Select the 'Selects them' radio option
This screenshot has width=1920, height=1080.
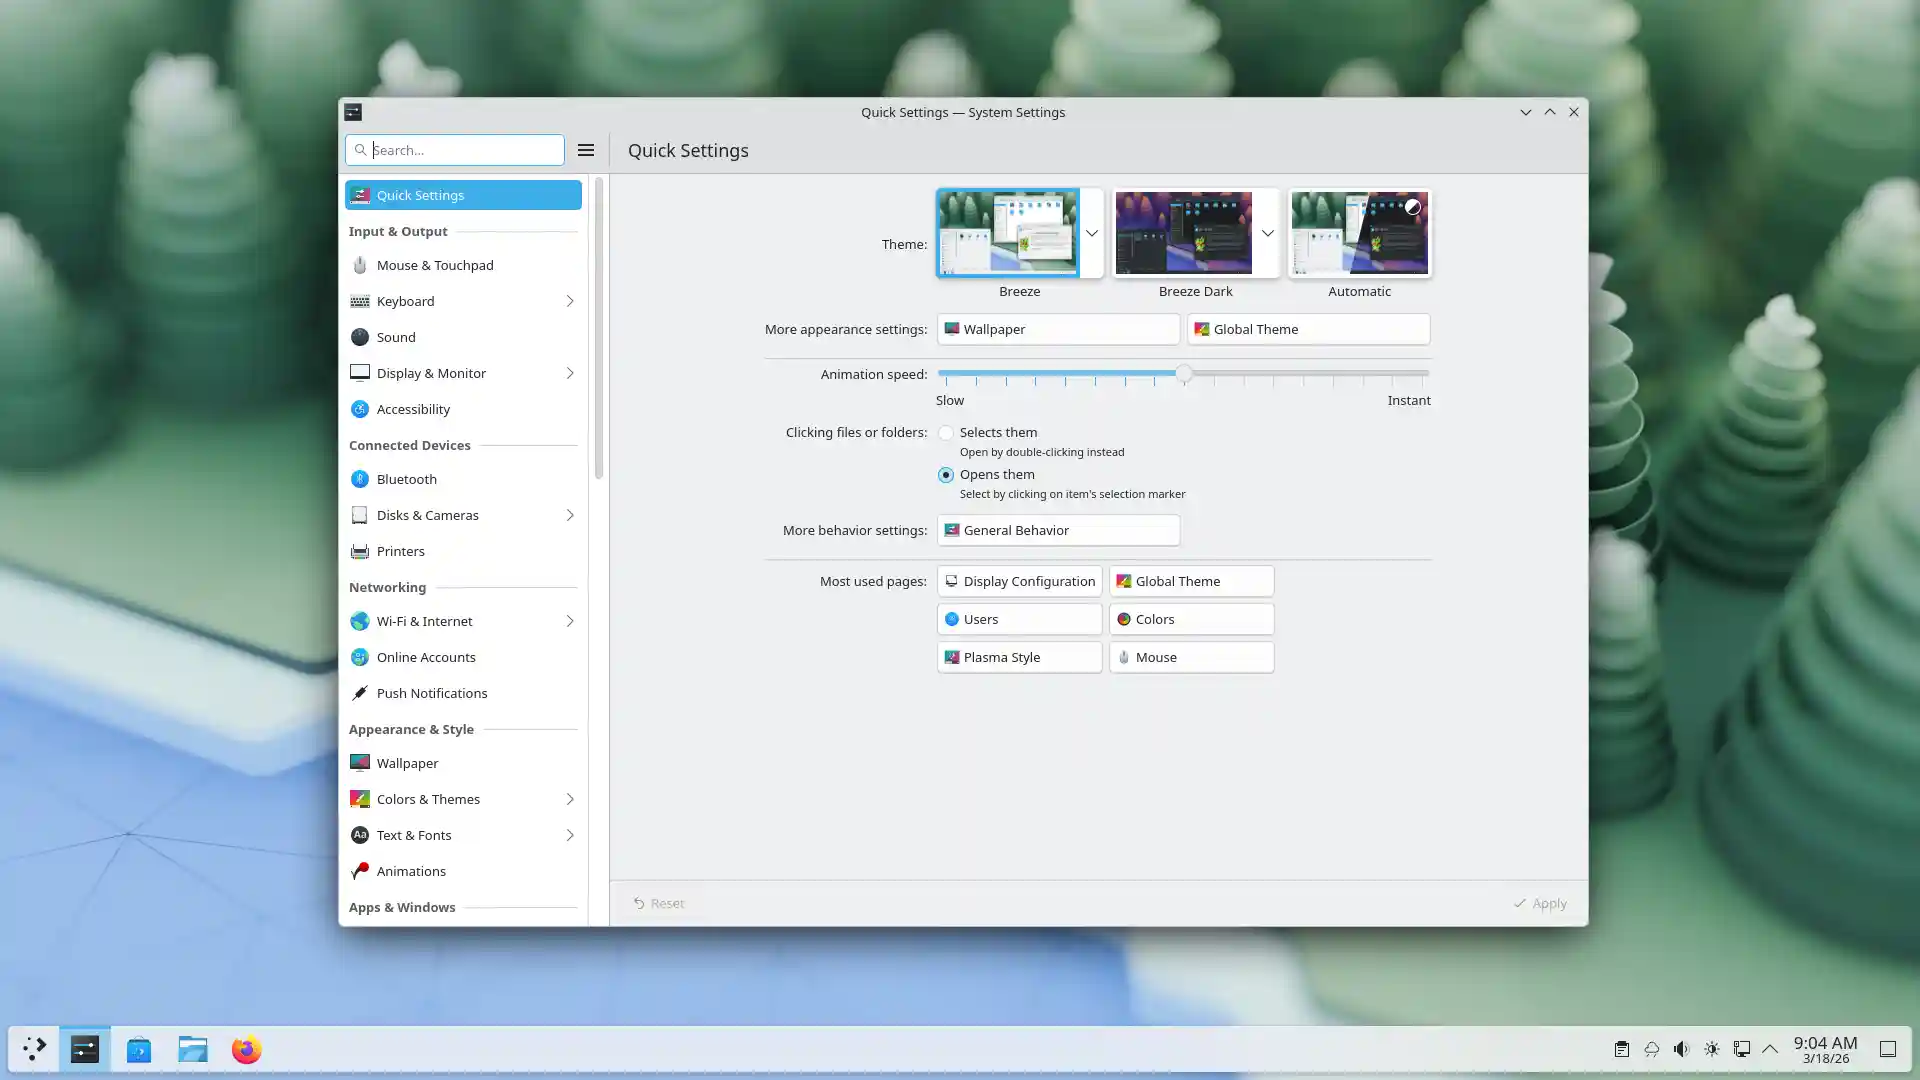pos(946,433)
